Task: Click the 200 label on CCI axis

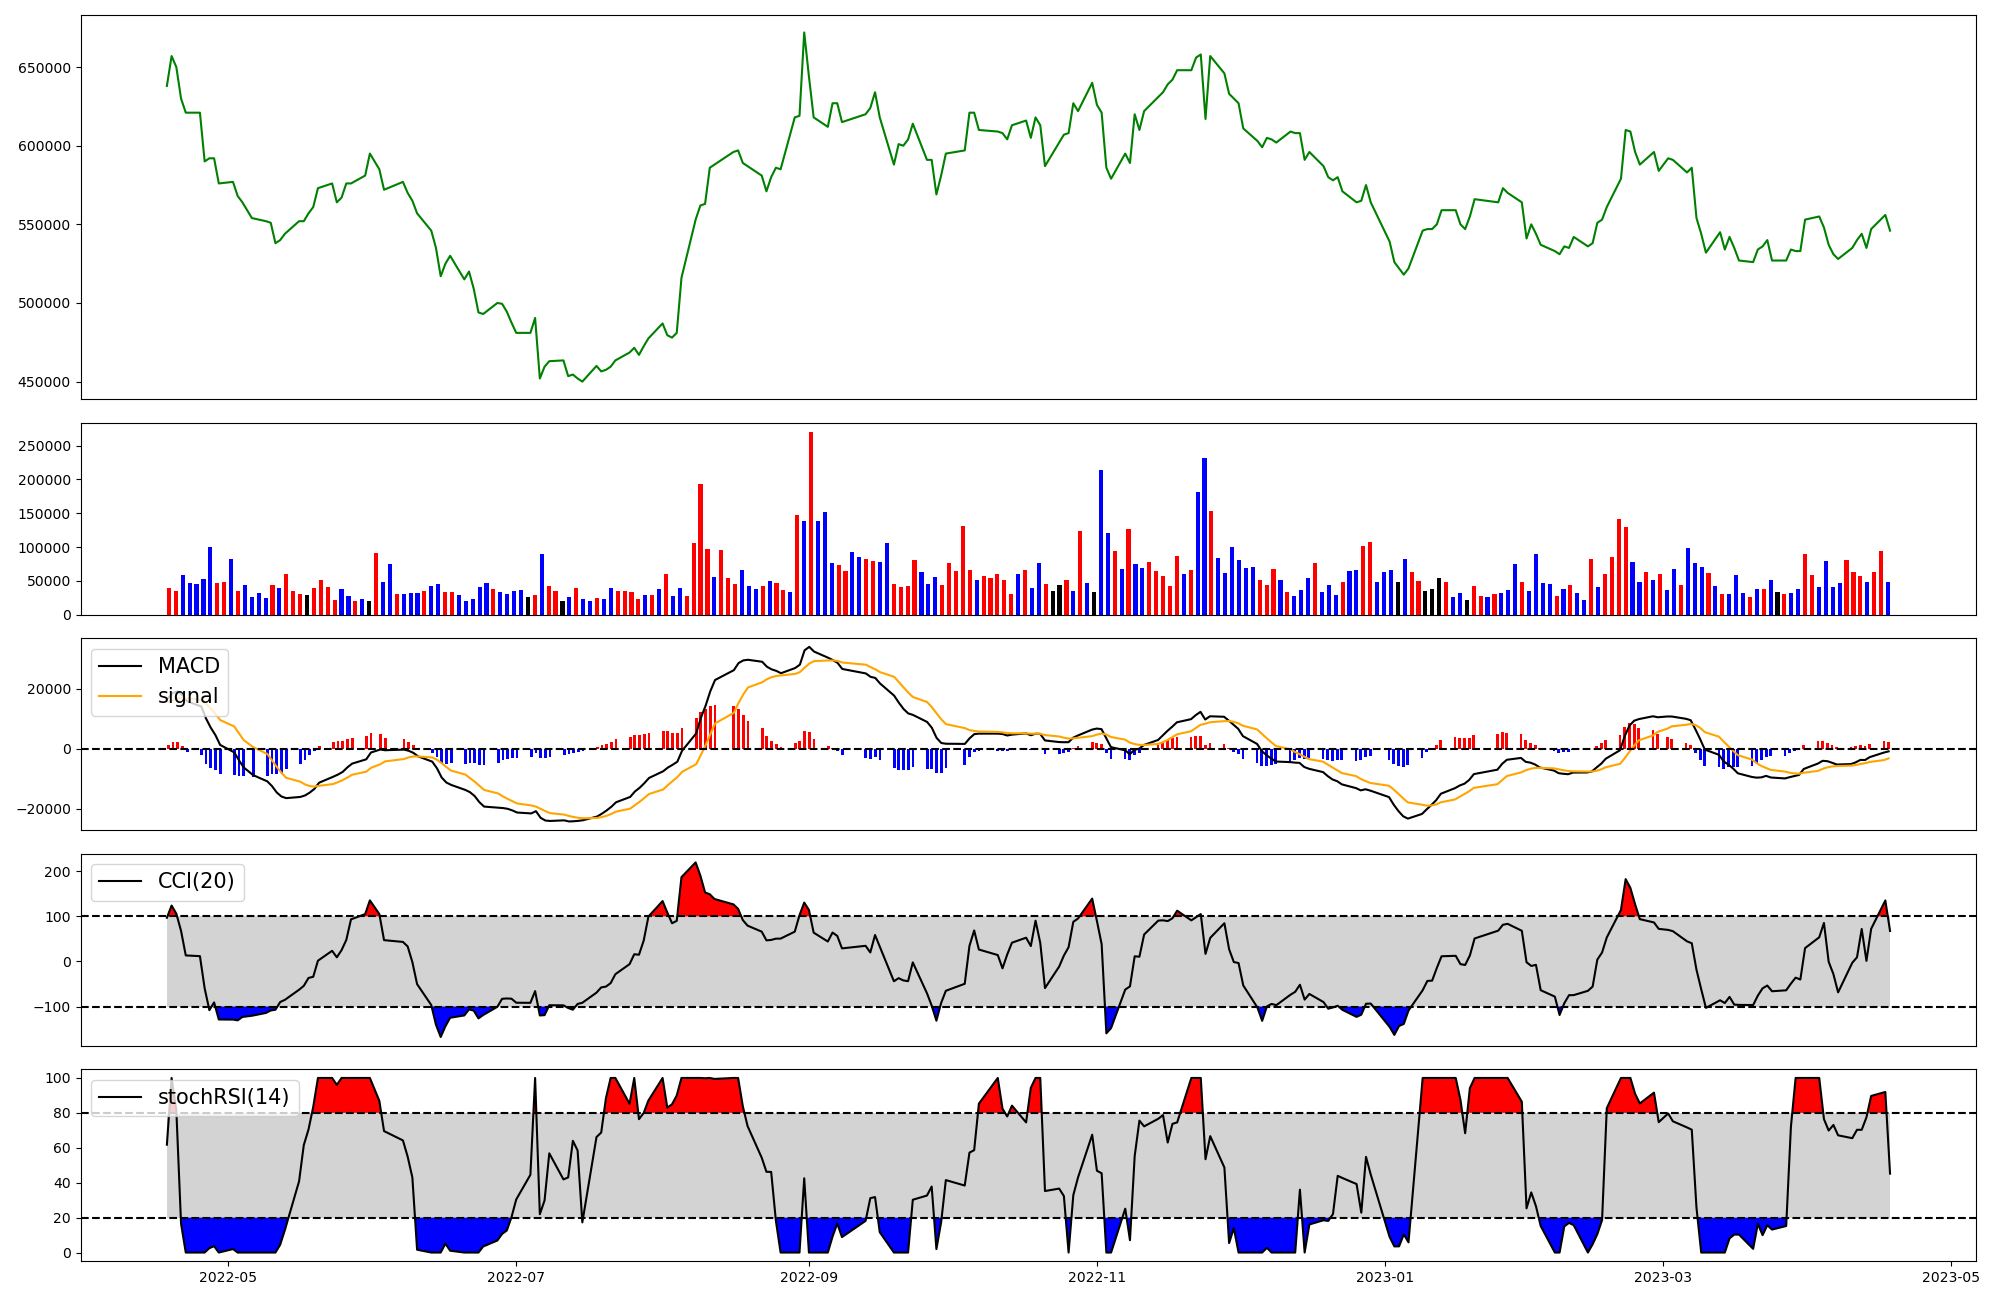Action: coord(58,872)
